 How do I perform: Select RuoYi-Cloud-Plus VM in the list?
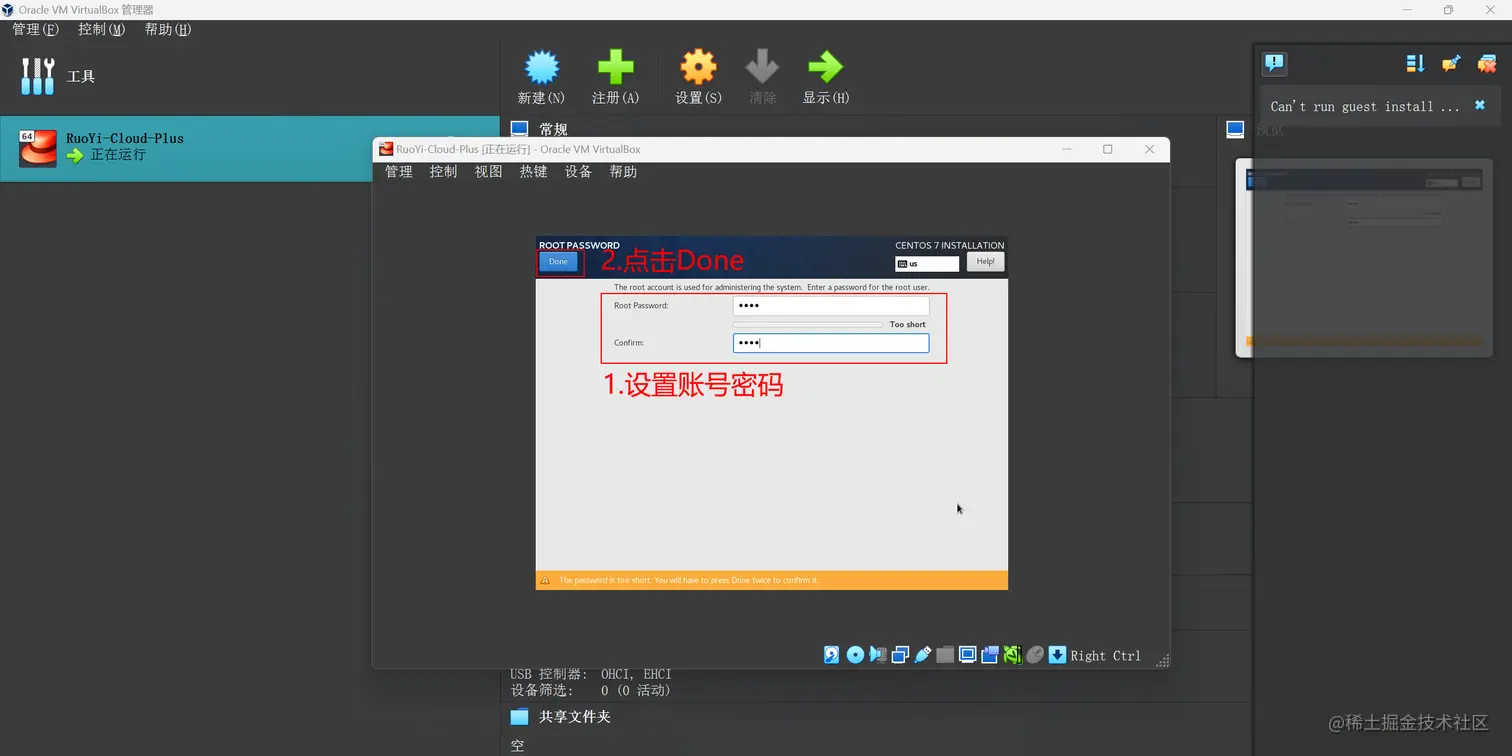pos(250,148)
